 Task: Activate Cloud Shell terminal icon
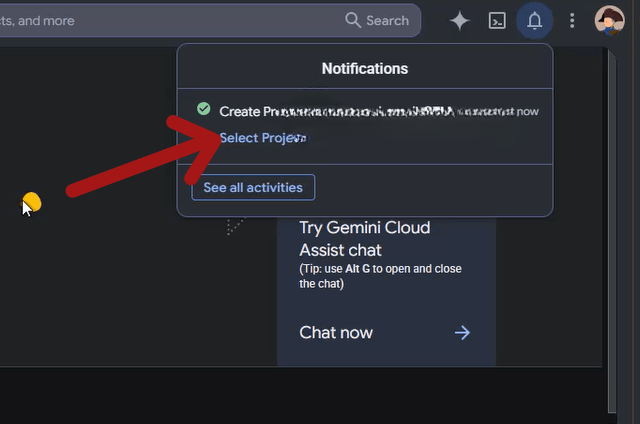pos(497,20)
